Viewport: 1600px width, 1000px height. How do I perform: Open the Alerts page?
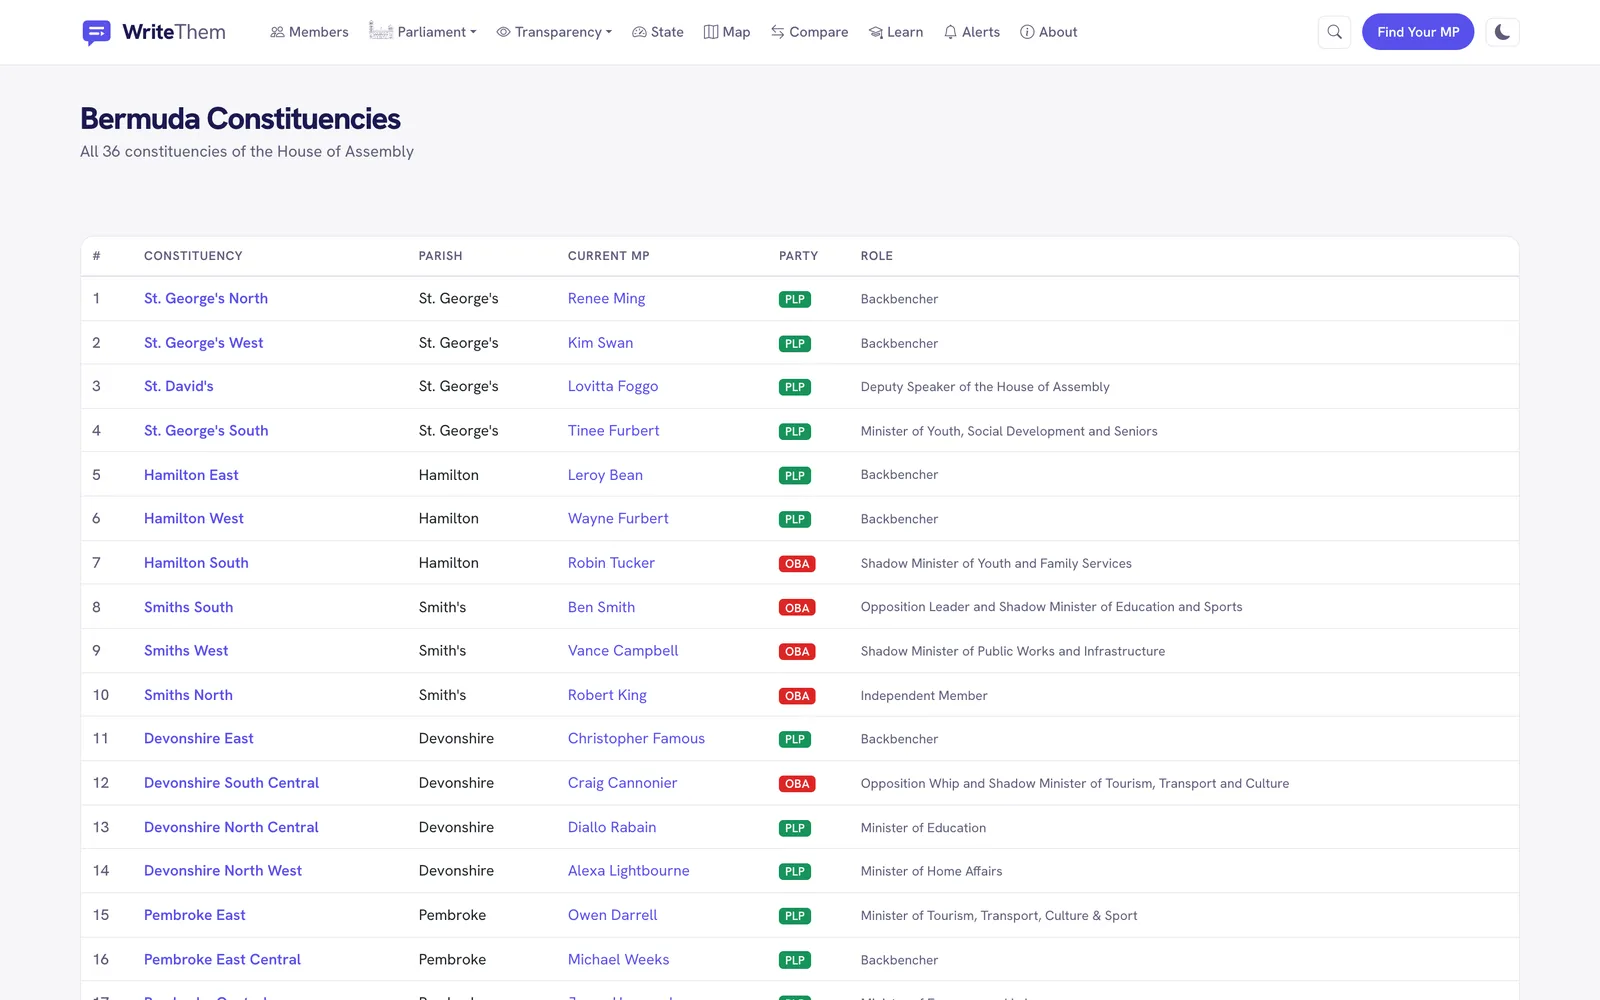pos(972,32)
